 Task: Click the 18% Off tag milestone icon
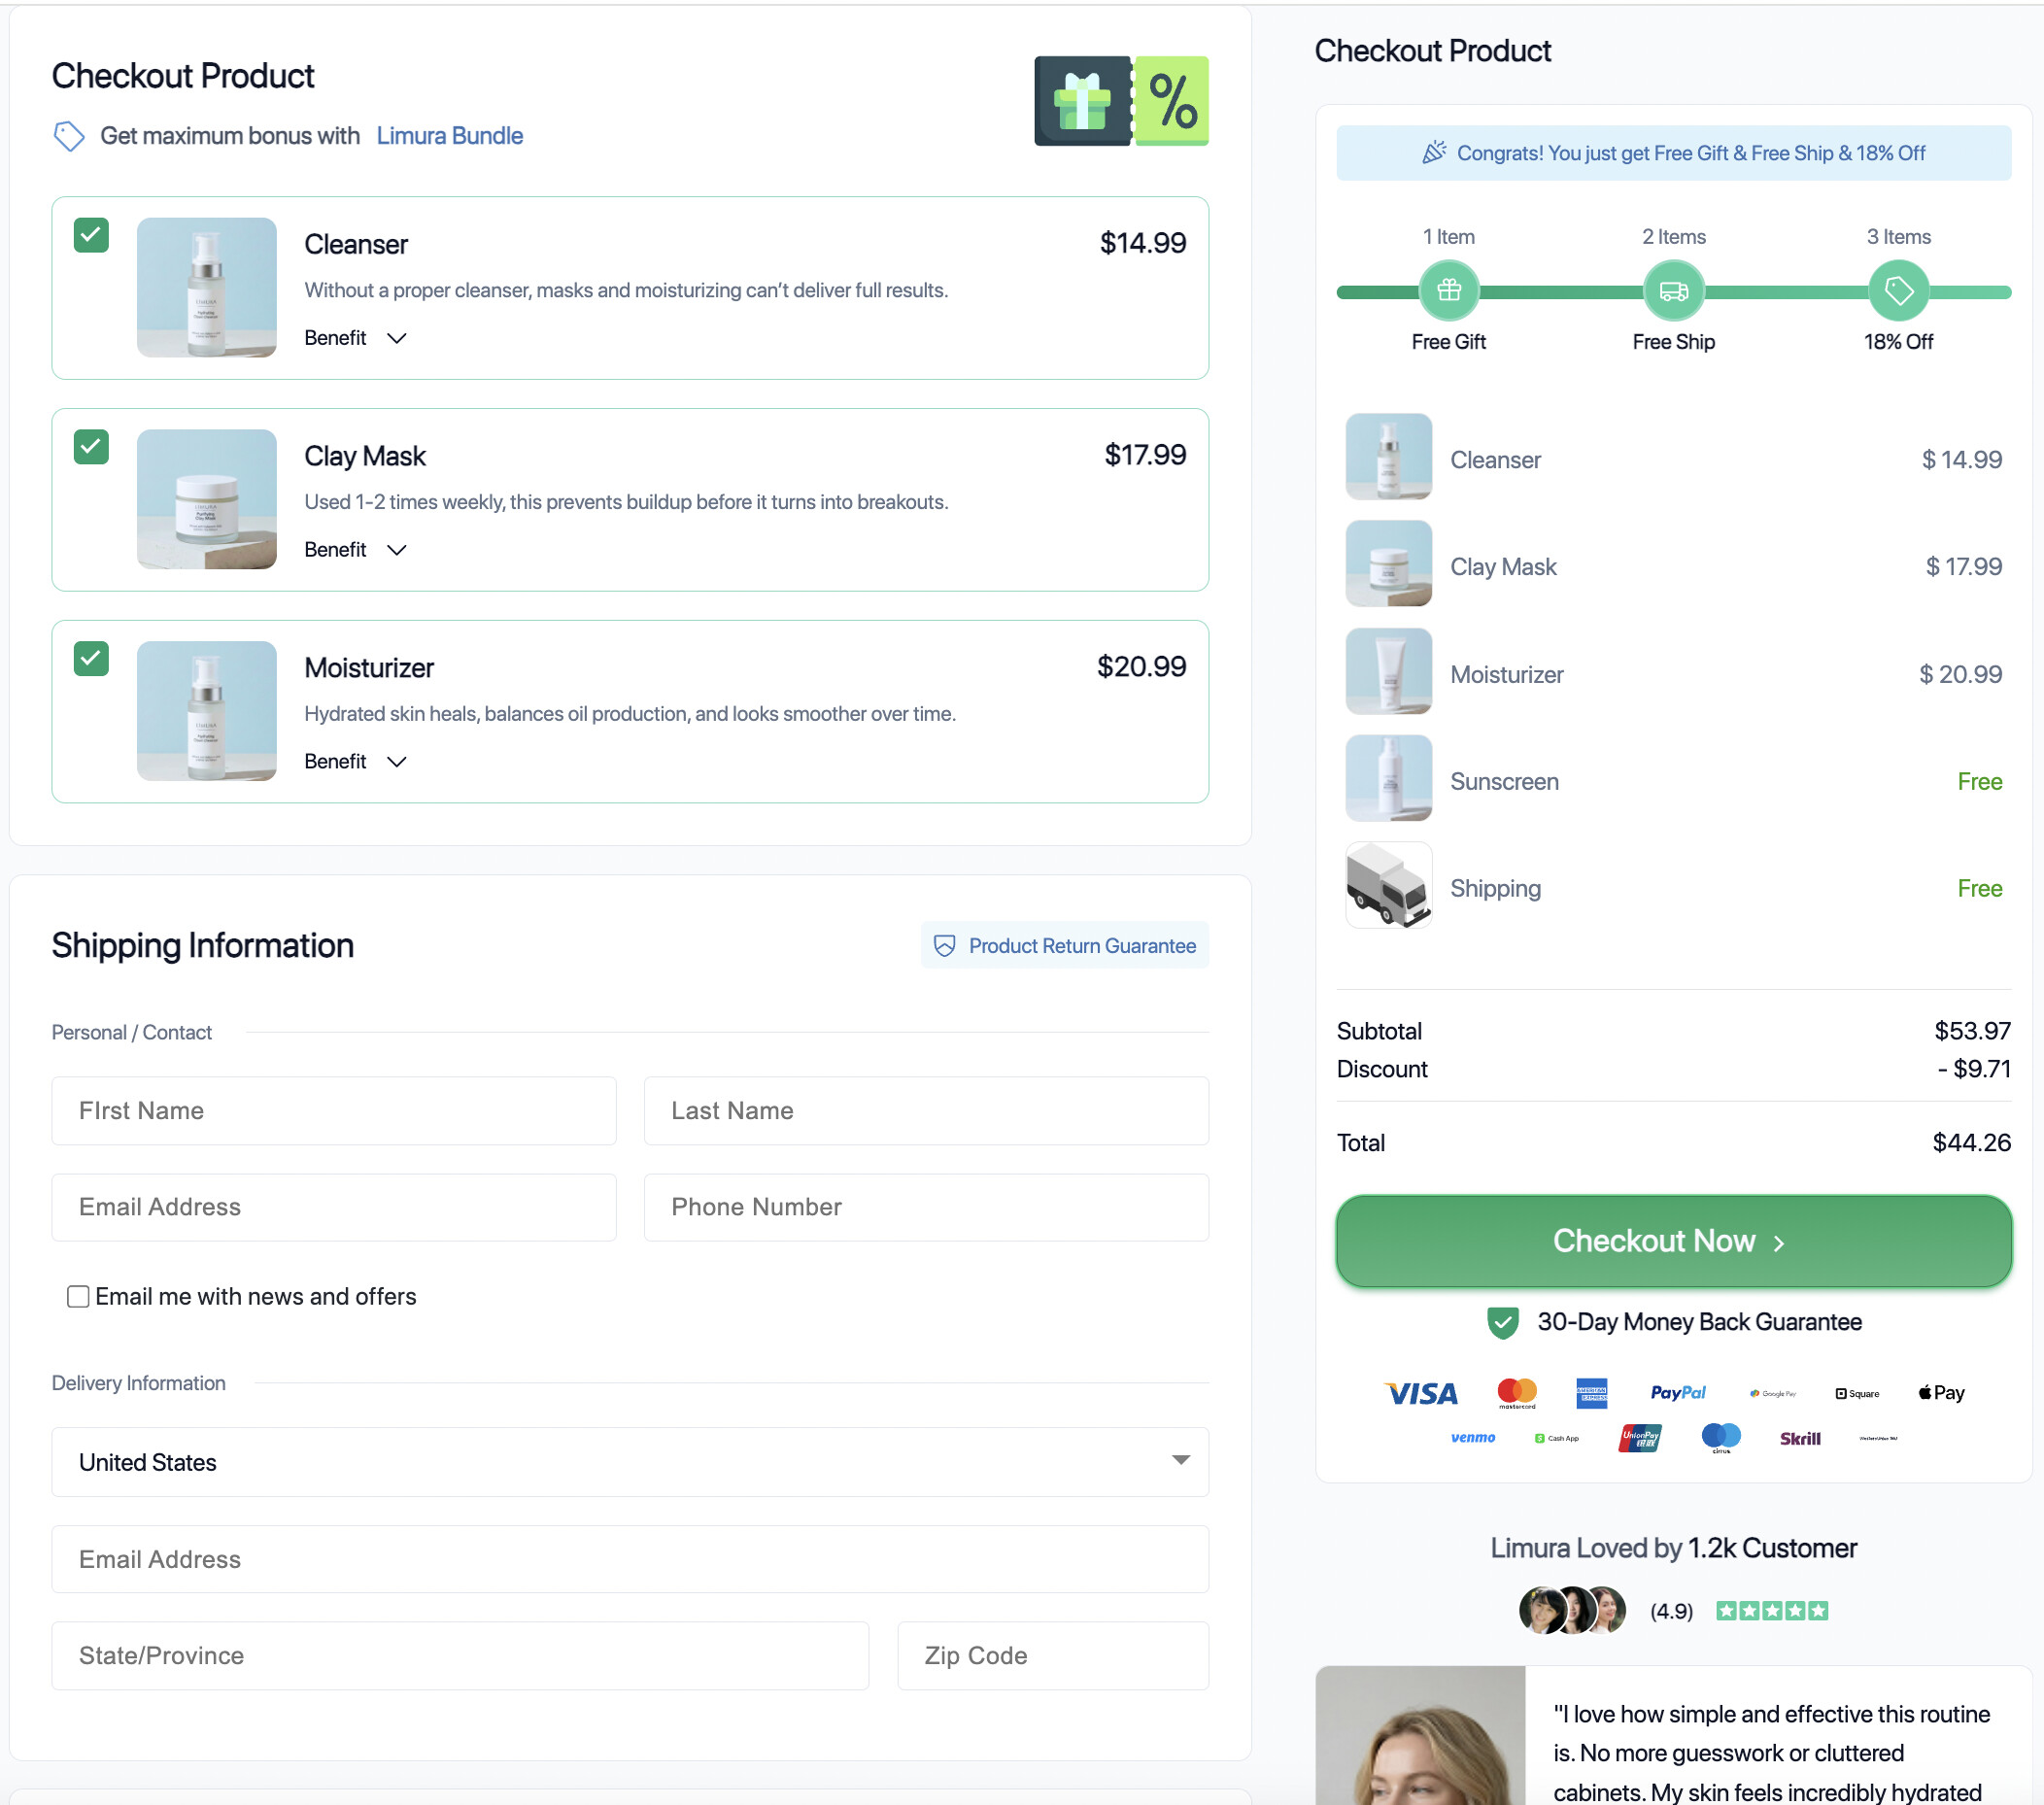pos(1898,291)
